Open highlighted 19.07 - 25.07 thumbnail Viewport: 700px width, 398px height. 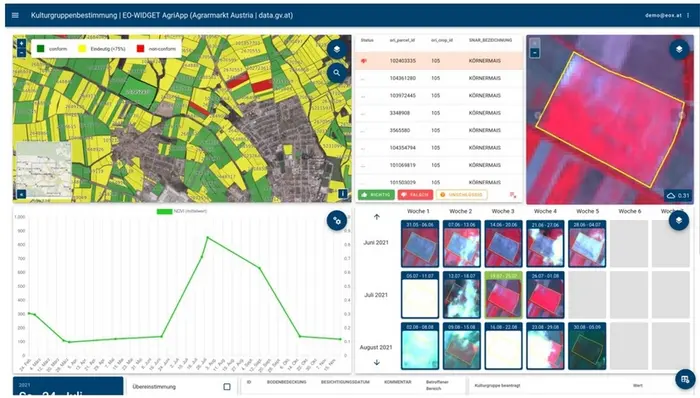point(503,295)
